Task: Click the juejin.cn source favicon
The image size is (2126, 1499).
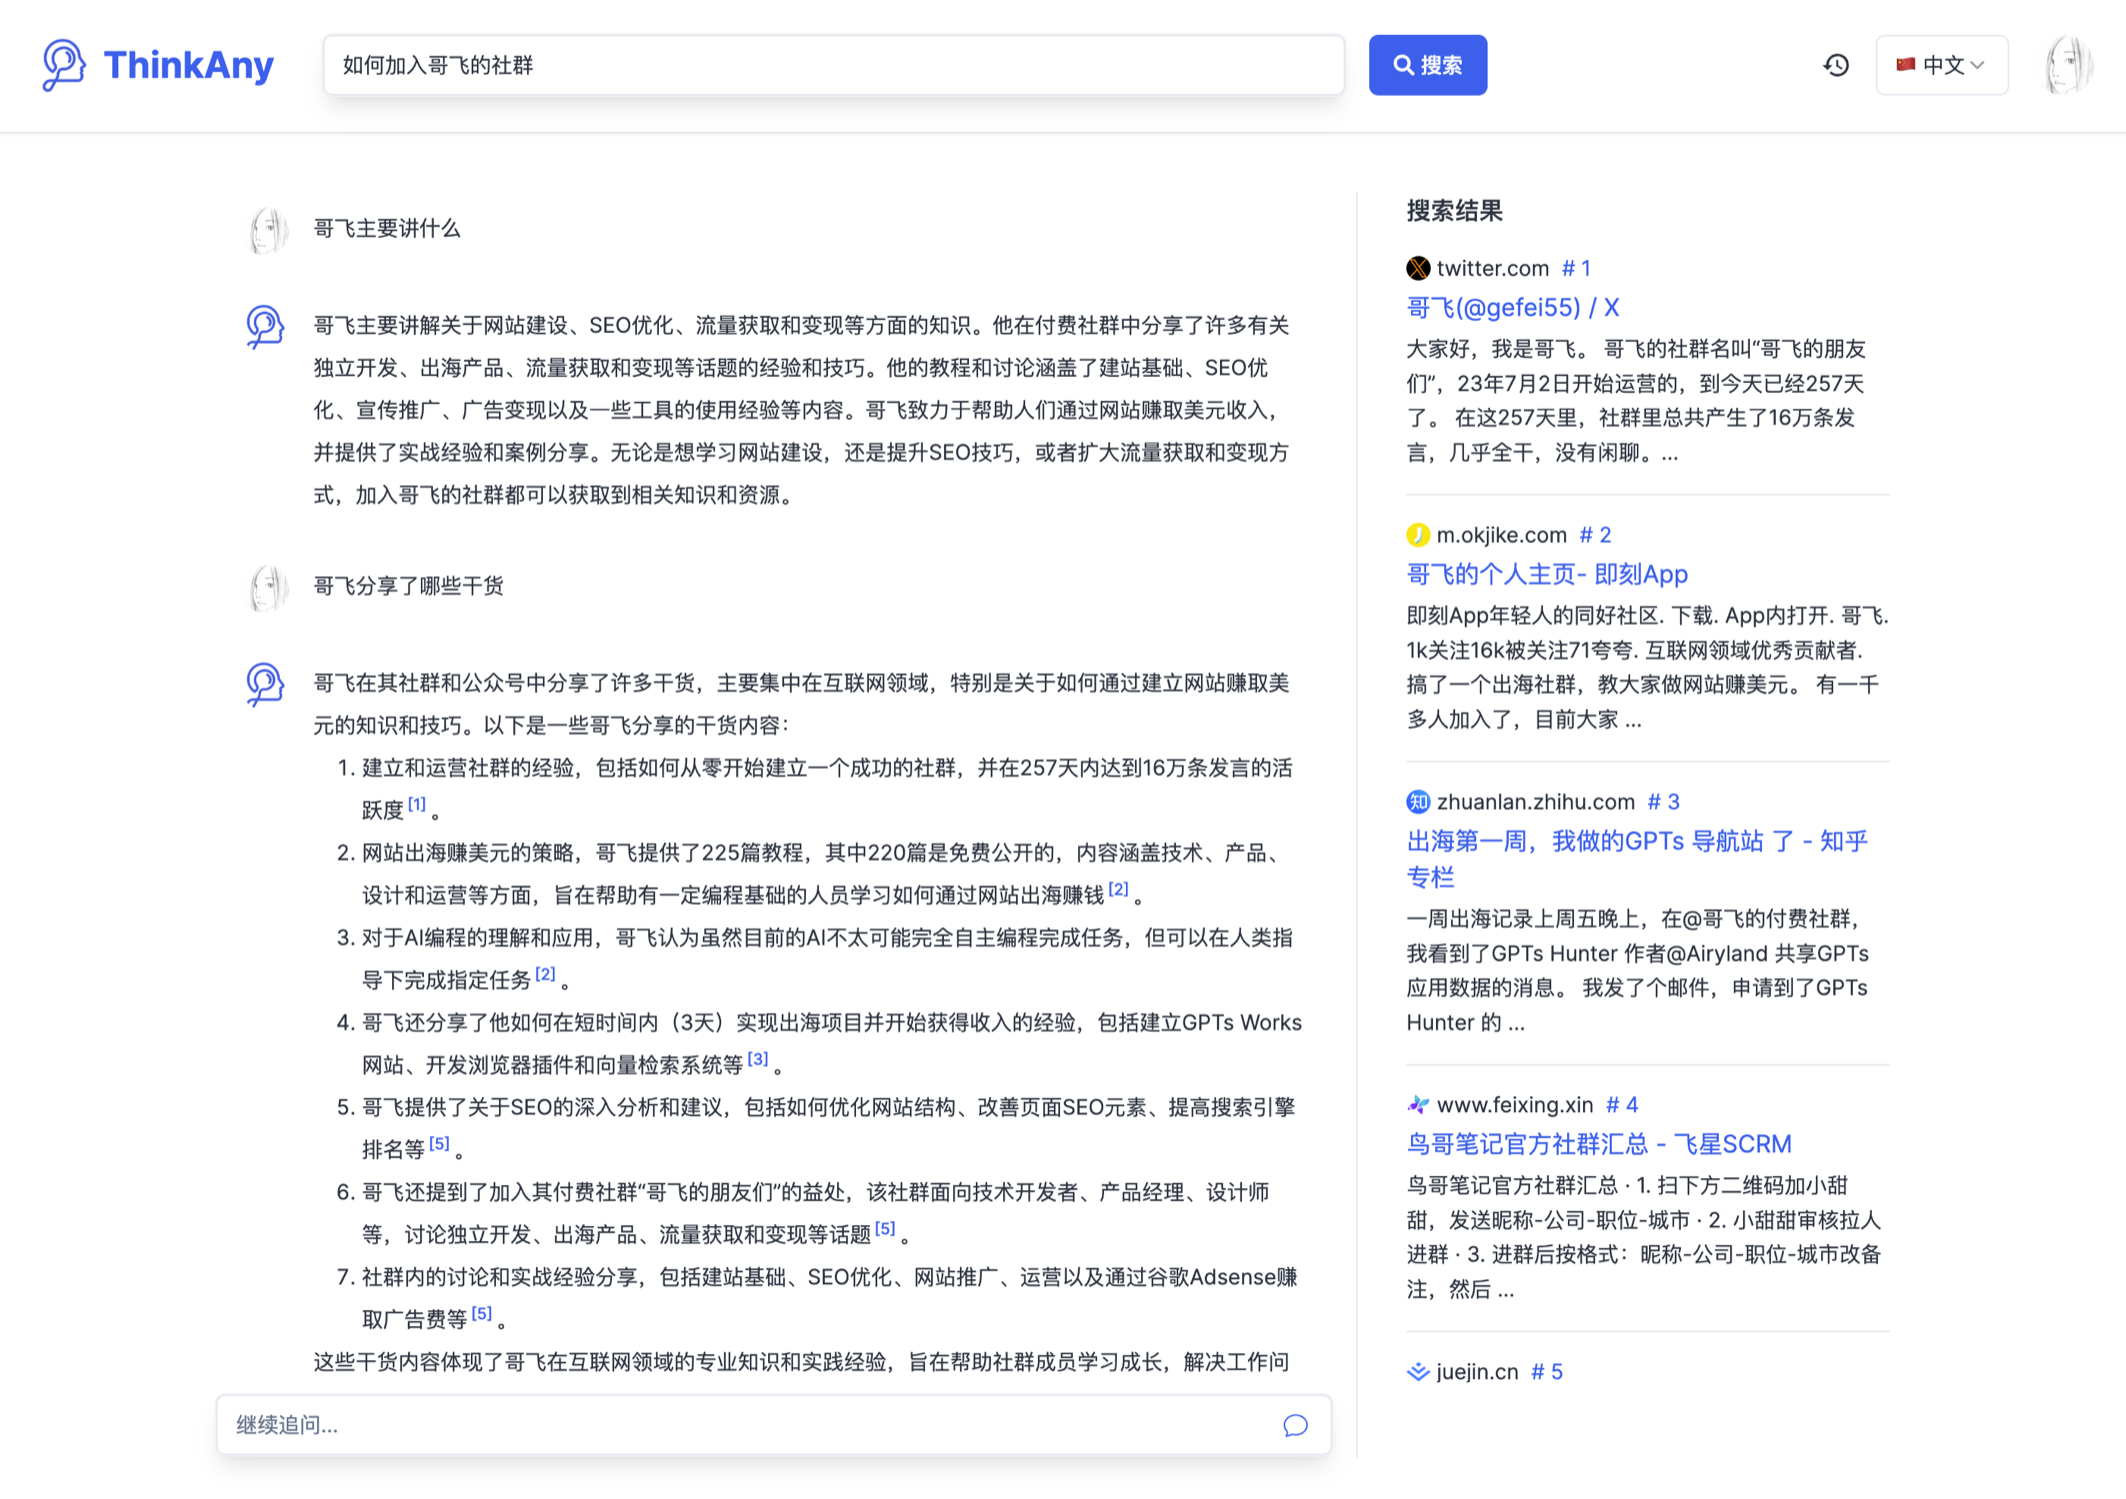Action: pos(1417,1372)
